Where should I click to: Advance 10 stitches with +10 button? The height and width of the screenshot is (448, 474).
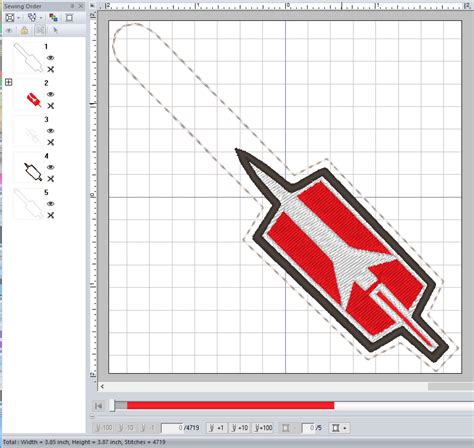[240, 428]
